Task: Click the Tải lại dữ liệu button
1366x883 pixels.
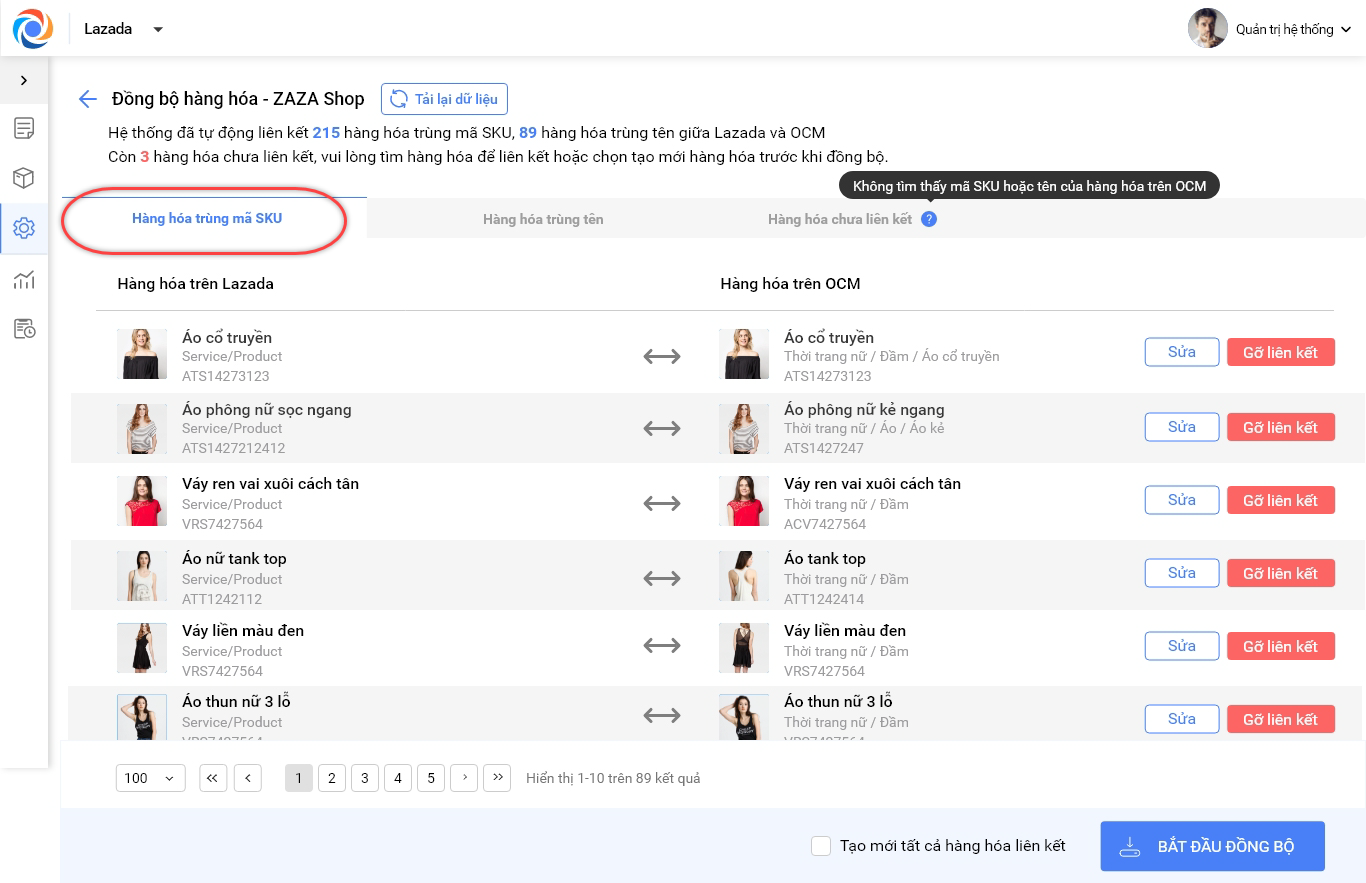Action: point(445,99)
